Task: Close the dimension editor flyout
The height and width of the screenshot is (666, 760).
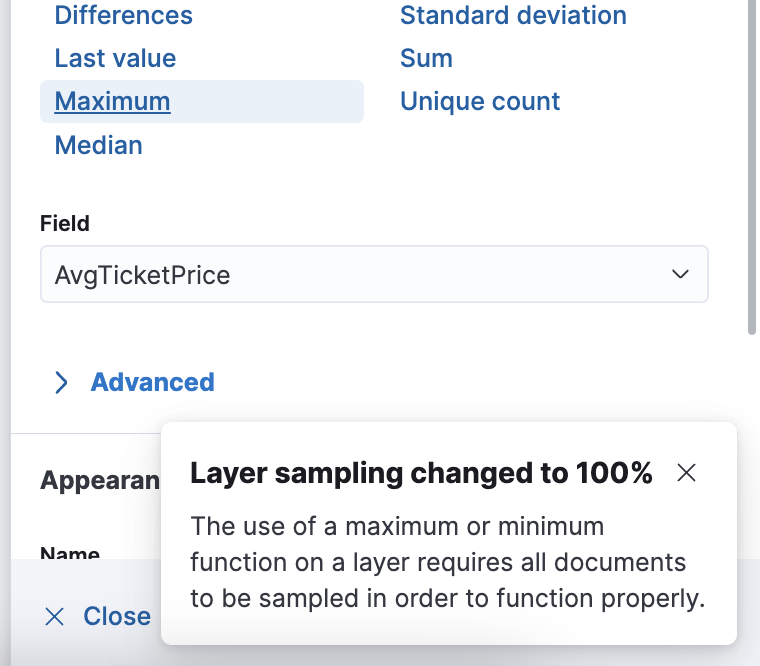Action: [98, 617]
